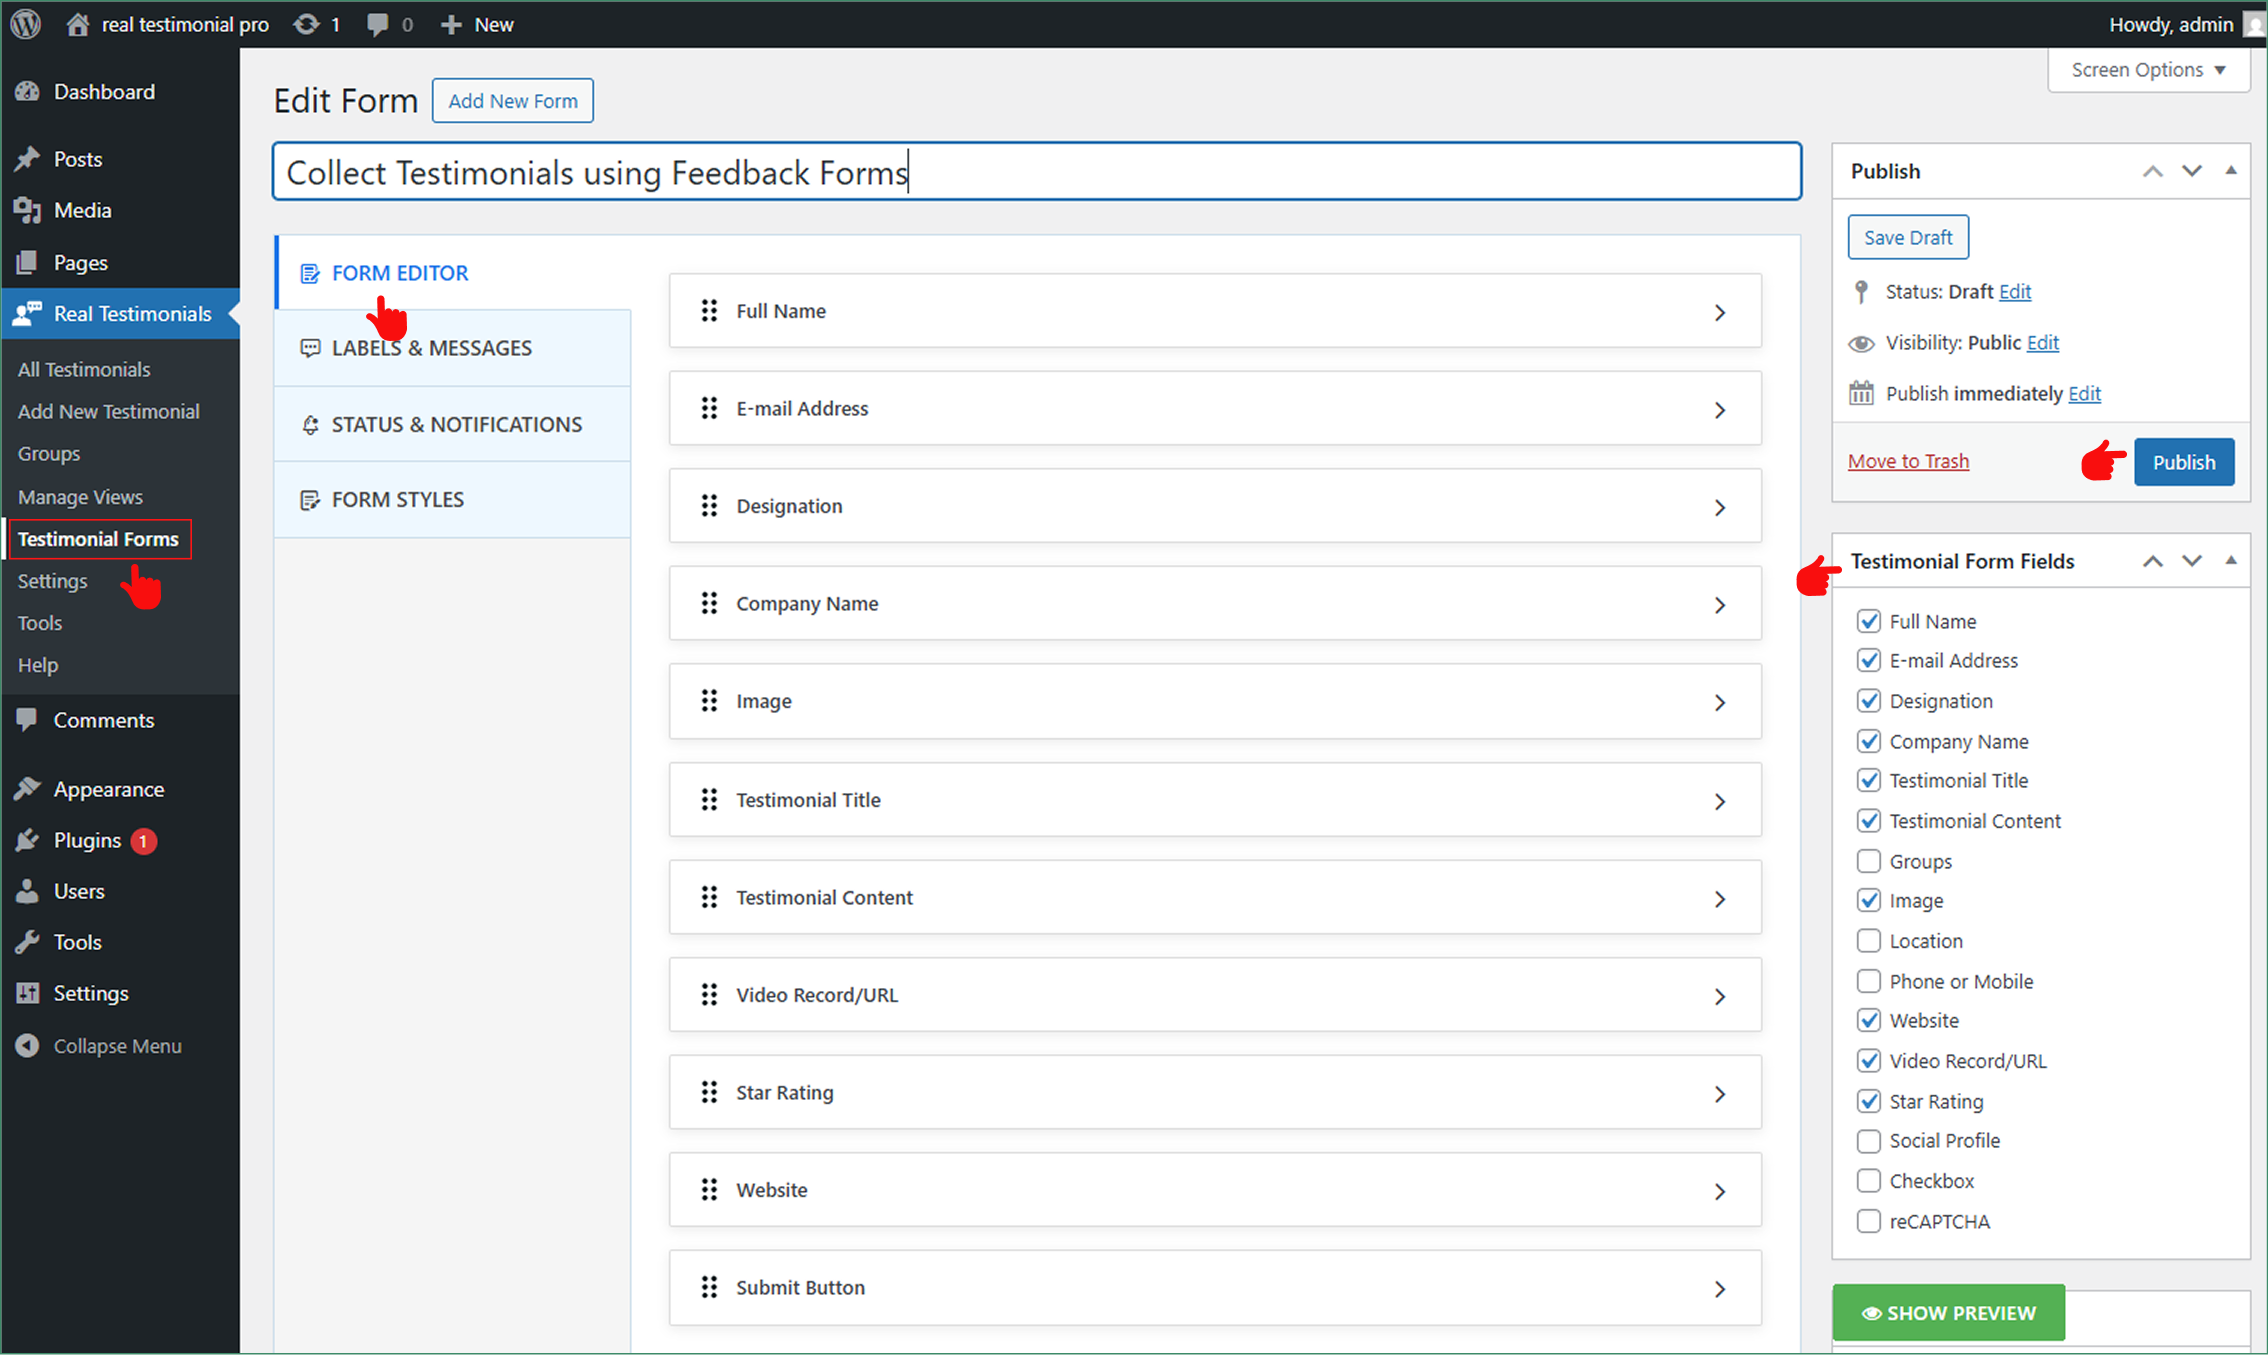This screenshot has height=1355, width=2268.
Task: Uncheck the Full Name field checkbox
Action: [x=1869, y=621]
